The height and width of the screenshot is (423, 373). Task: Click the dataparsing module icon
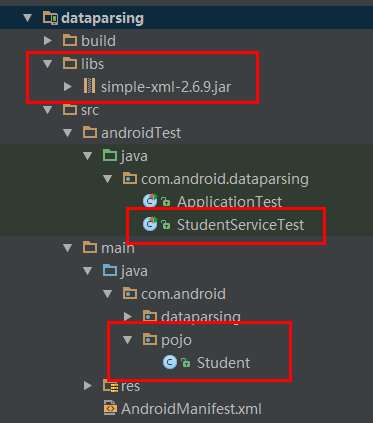[x=50, y=18]
